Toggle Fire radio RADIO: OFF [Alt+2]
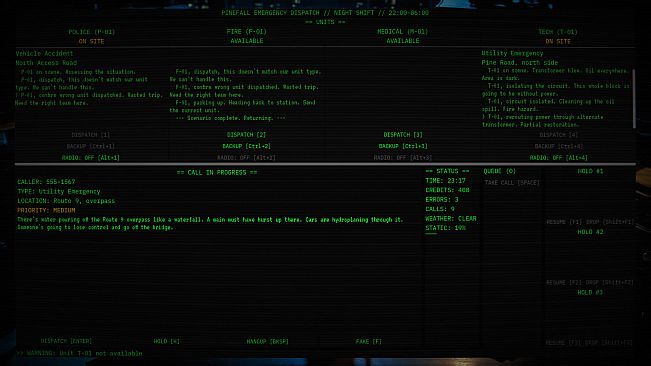This screenshot has height=366, width=651. pyautogui.click(x=246, y=158)
